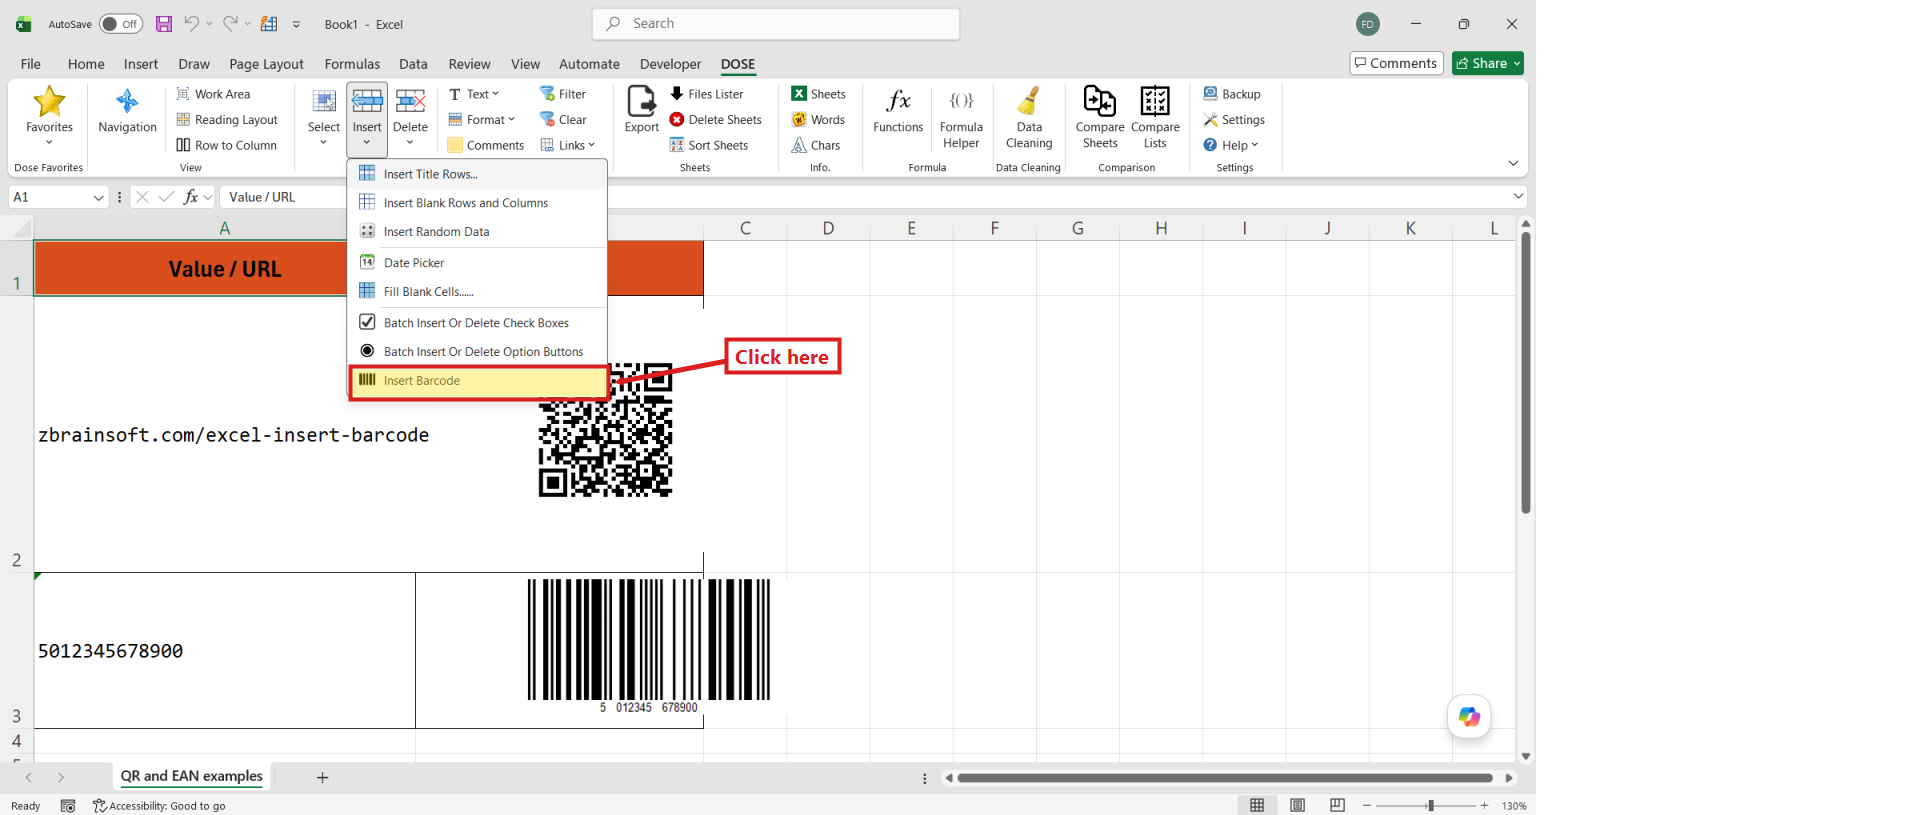This screenshot has width=1920, height=815.
Task: Open the Functions fx tool
Action: [x=898, y=110]
